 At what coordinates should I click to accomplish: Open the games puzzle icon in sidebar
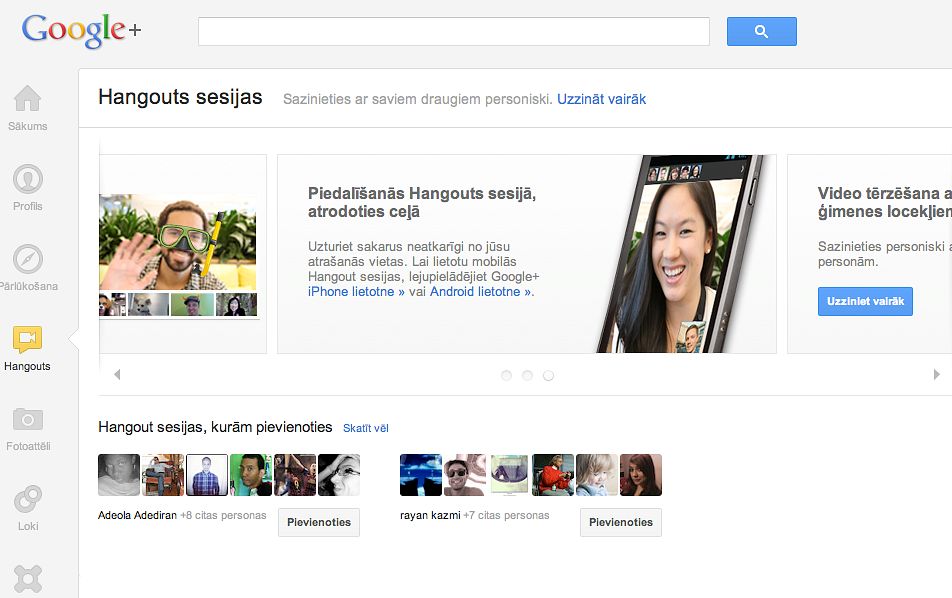point(27,579)
